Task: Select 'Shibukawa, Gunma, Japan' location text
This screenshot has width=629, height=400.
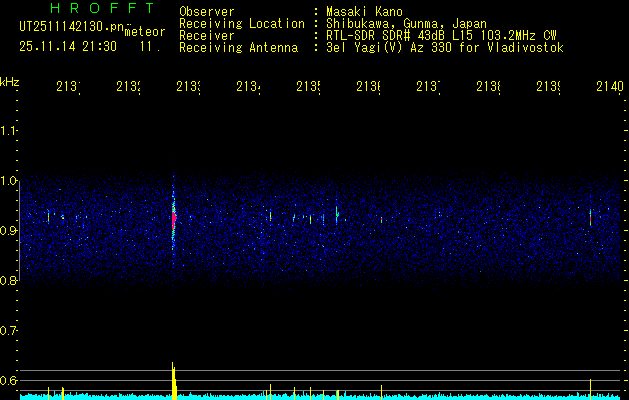Action: coord(406,24)
